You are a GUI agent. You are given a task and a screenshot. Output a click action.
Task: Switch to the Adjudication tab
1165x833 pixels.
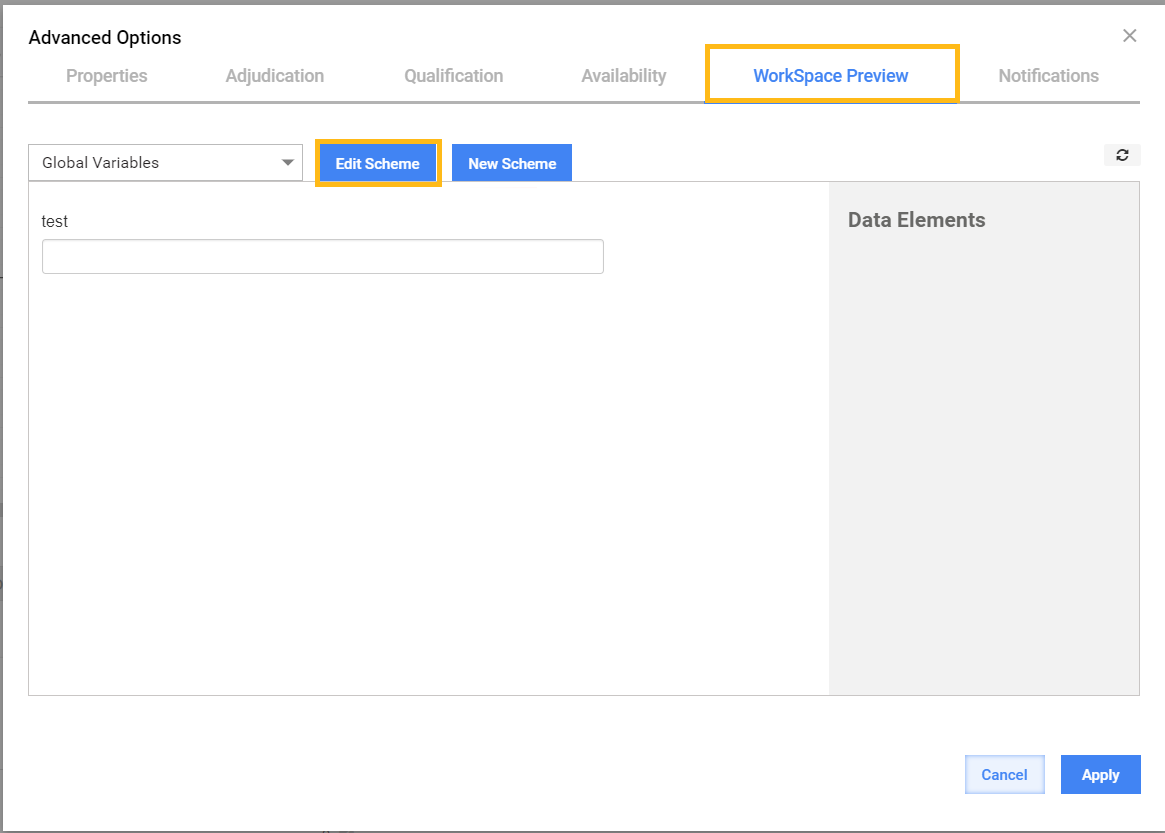(x=275, y=76)
